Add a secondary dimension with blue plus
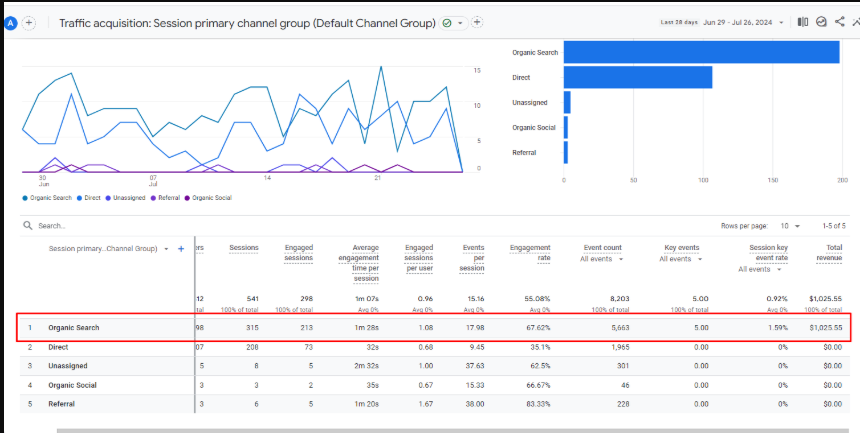This screenshot has width=860, height=433. [x=181, y=248]
